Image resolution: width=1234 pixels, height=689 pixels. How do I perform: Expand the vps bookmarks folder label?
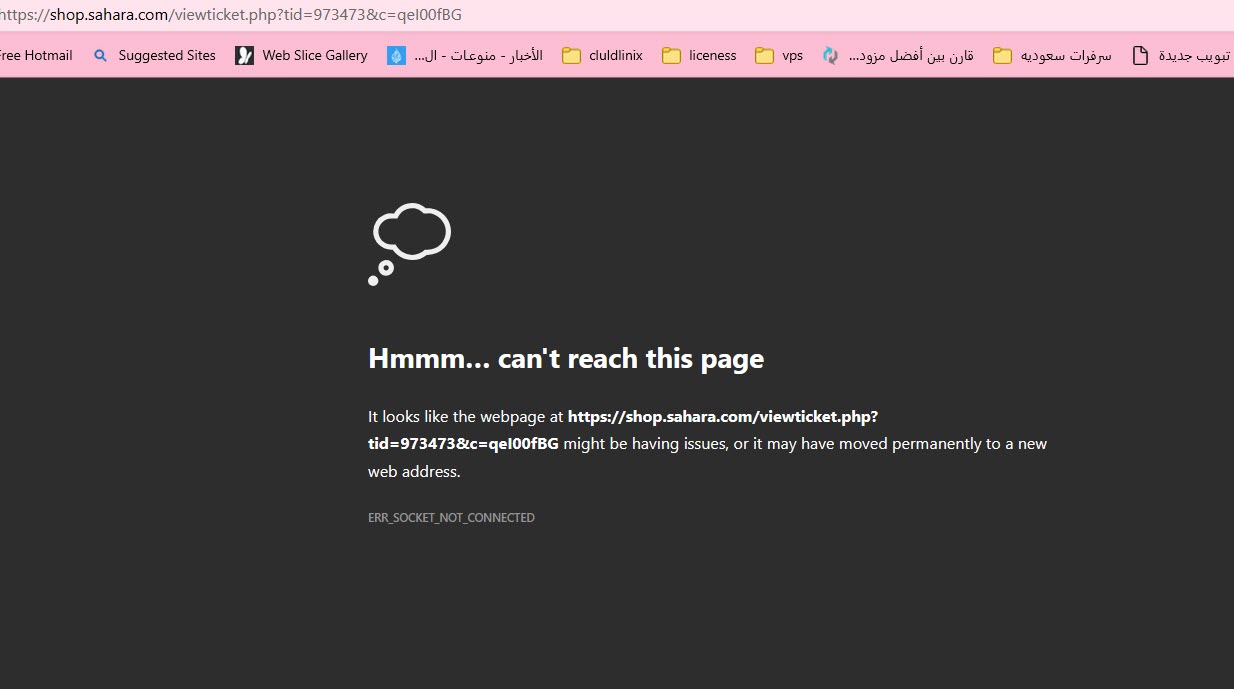coord(792,56)
